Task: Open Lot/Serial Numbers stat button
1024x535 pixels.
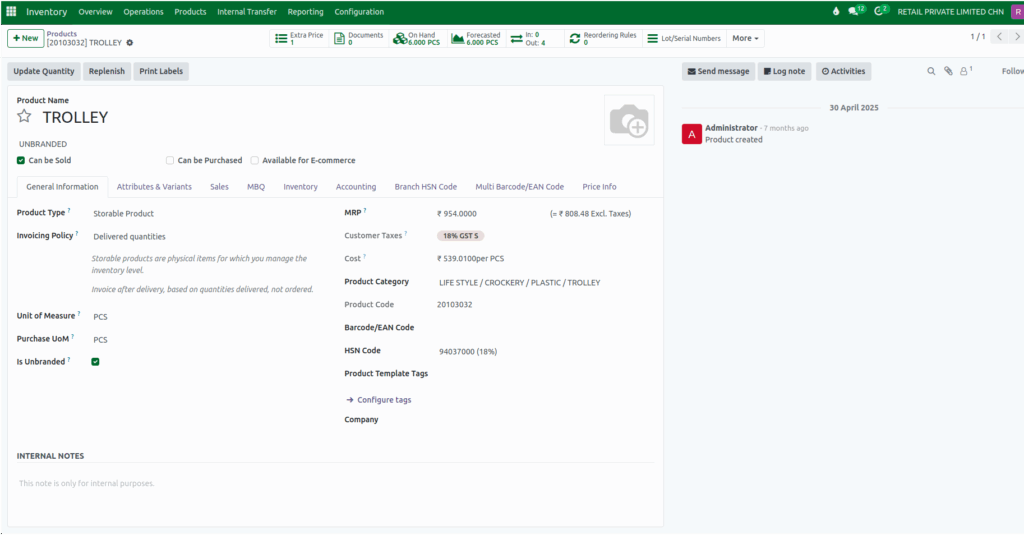Action: (x=684, y=39)
